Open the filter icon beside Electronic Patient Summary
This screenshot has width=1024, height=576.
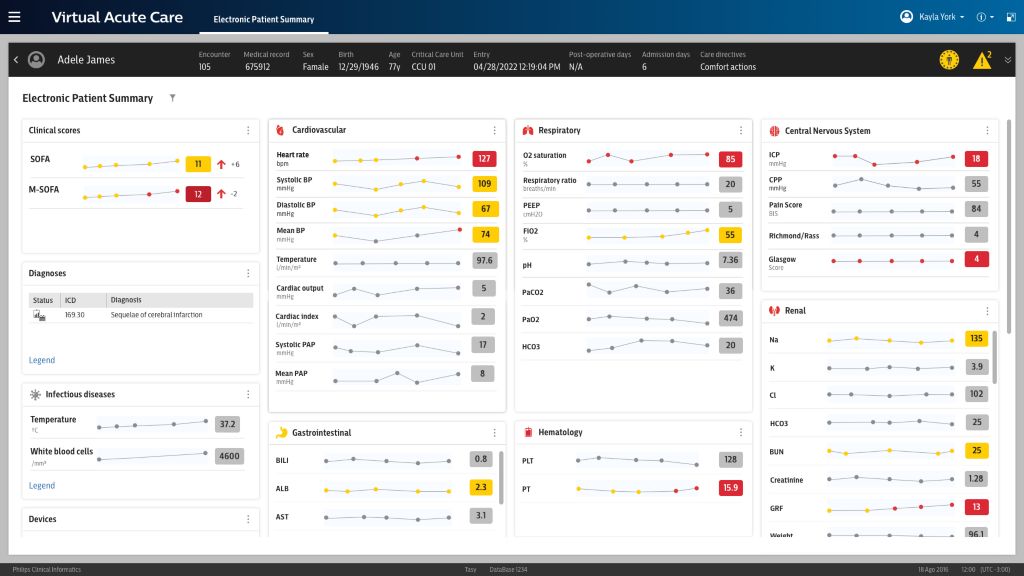pos(172,98)
